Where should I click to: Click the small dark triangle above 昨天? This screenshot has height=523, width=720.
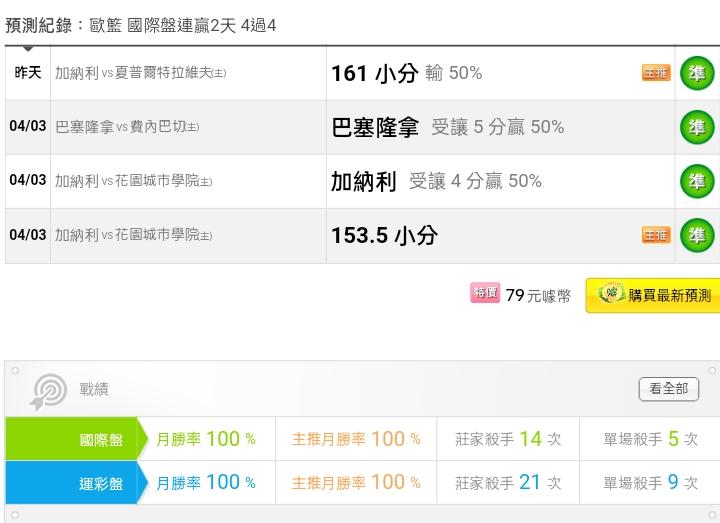point(28,48)
